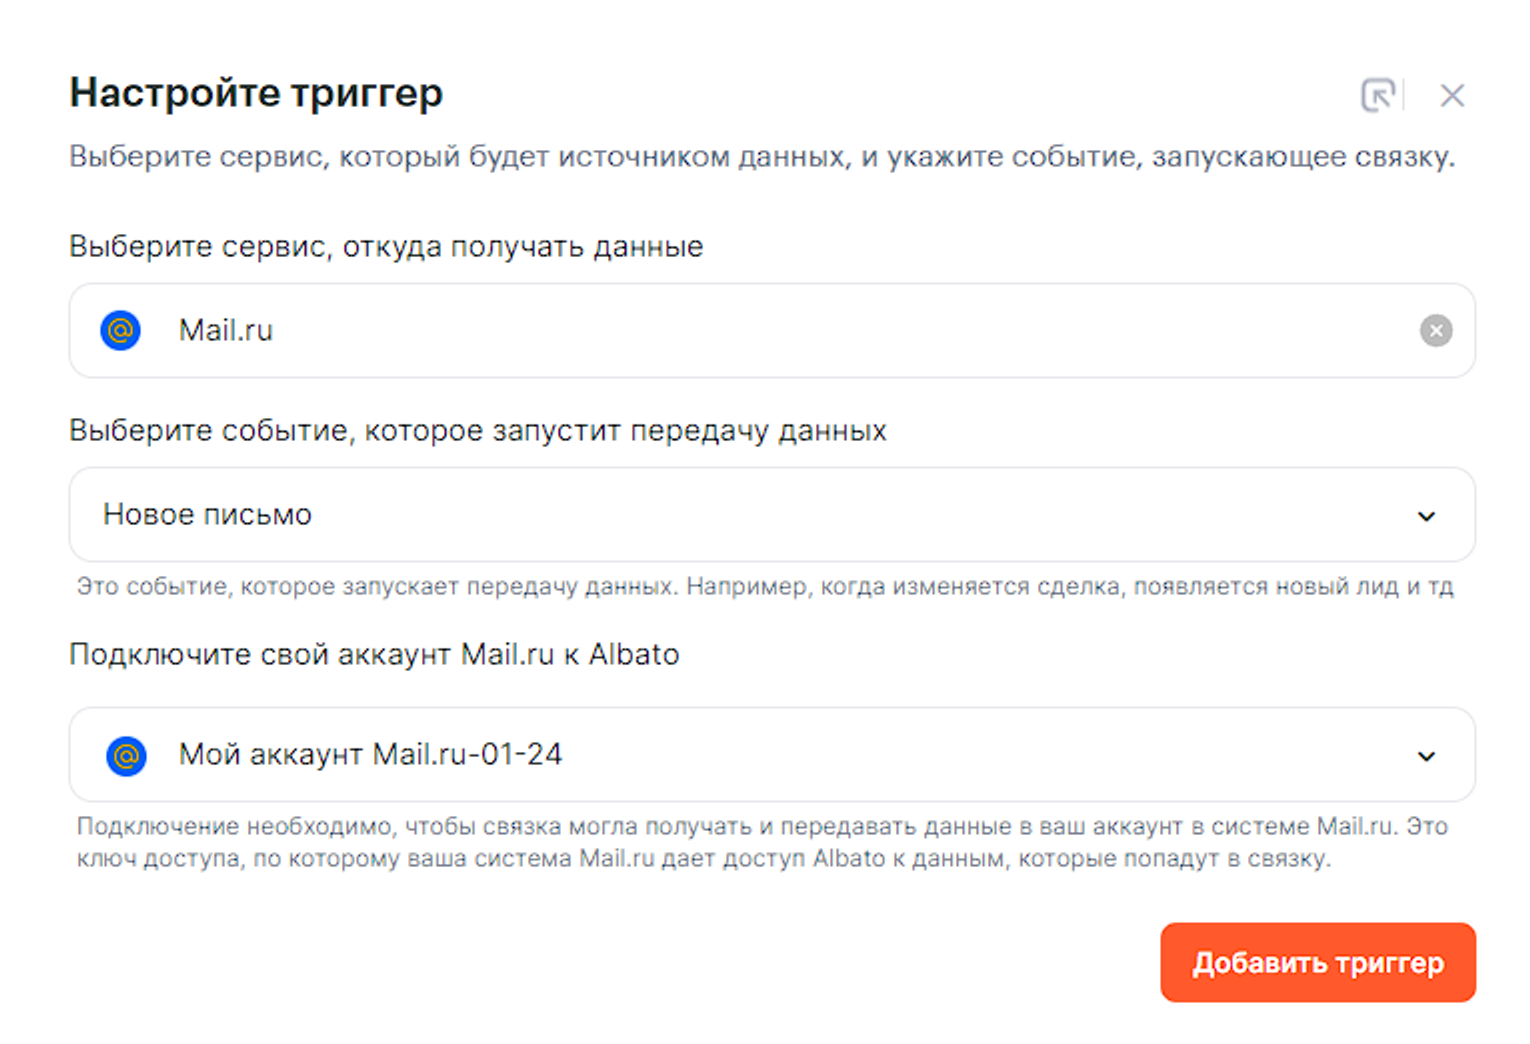
Task: Click the hint text below event dropdown
Action: click(764, 586)
